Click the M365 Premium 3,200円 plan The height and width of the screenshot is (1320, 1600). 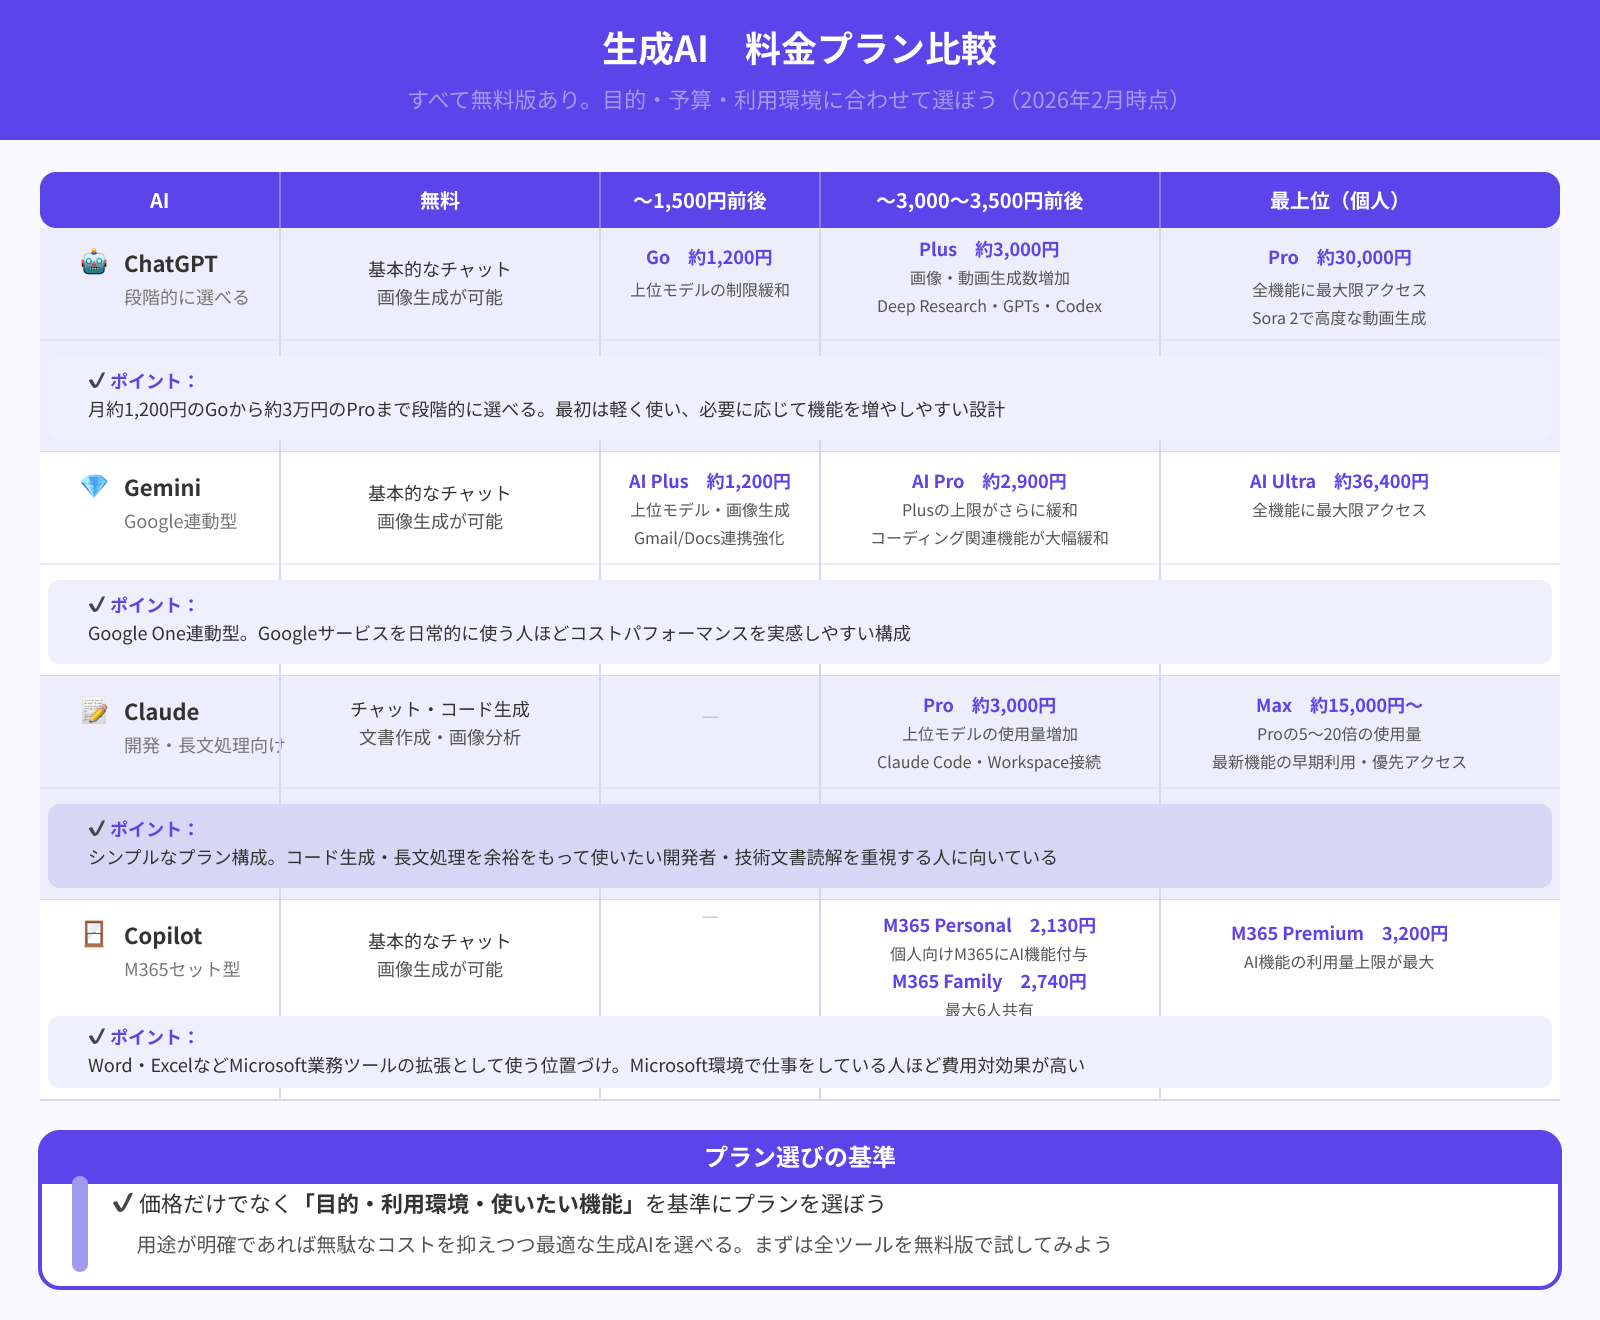(x=1339, y=934)
